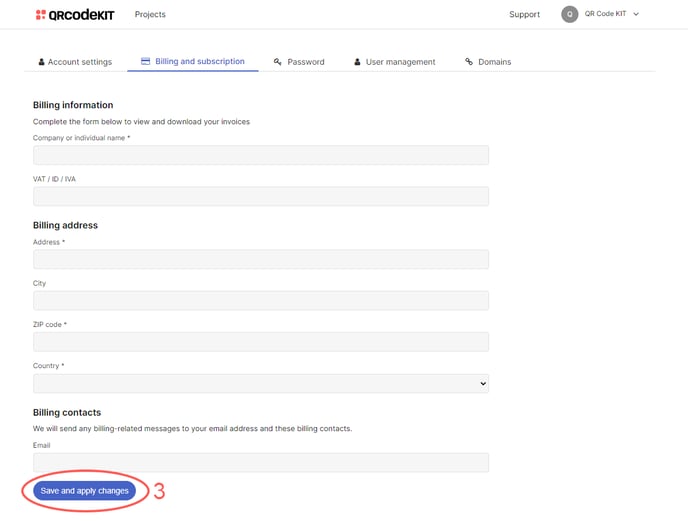Open the Password tab
Viewport: 688px width, 521px height.
tap(305, 62)
